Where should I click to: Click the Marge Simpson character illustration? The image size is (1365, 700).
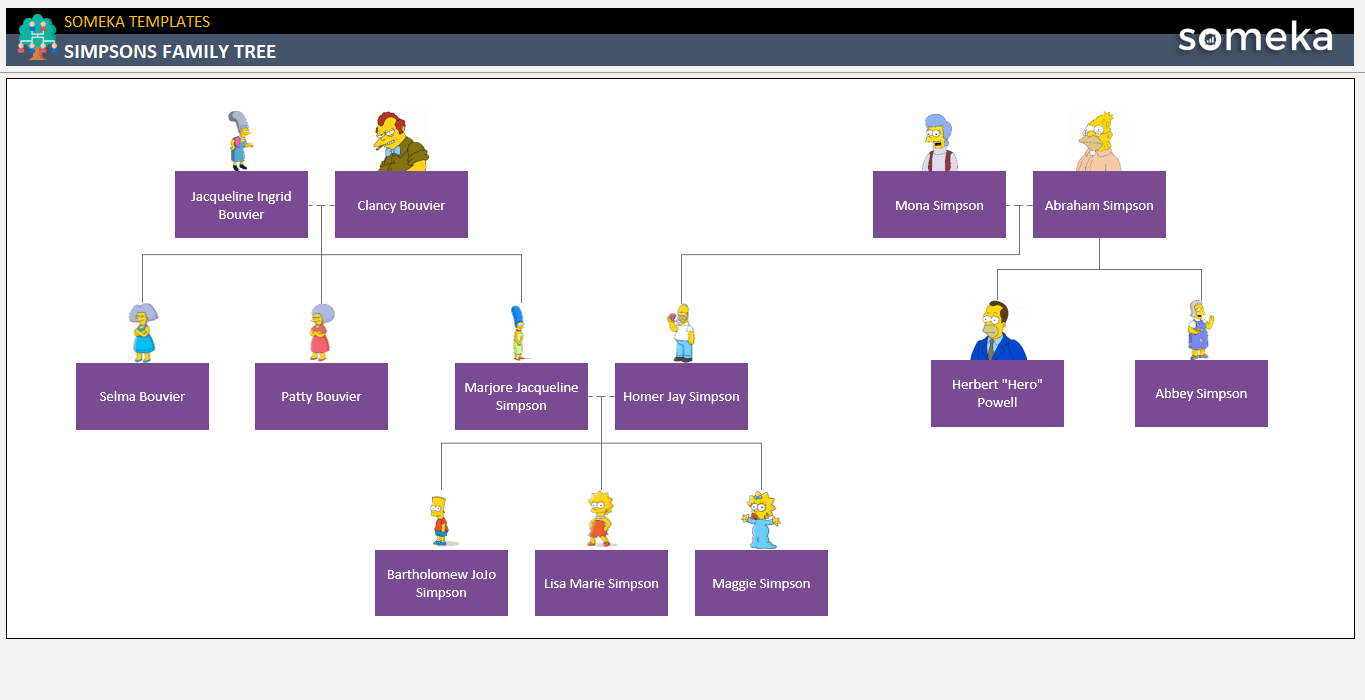click(x=516, y=330)
